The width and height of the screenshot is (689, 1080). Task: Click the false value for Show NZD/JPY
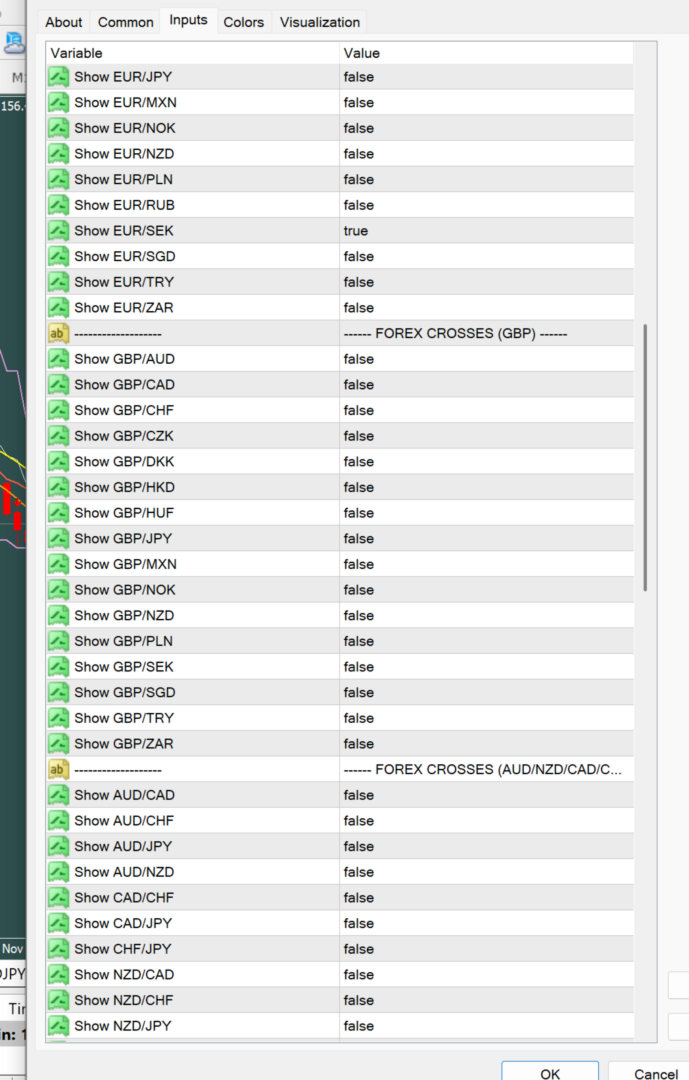[359, 1026]
